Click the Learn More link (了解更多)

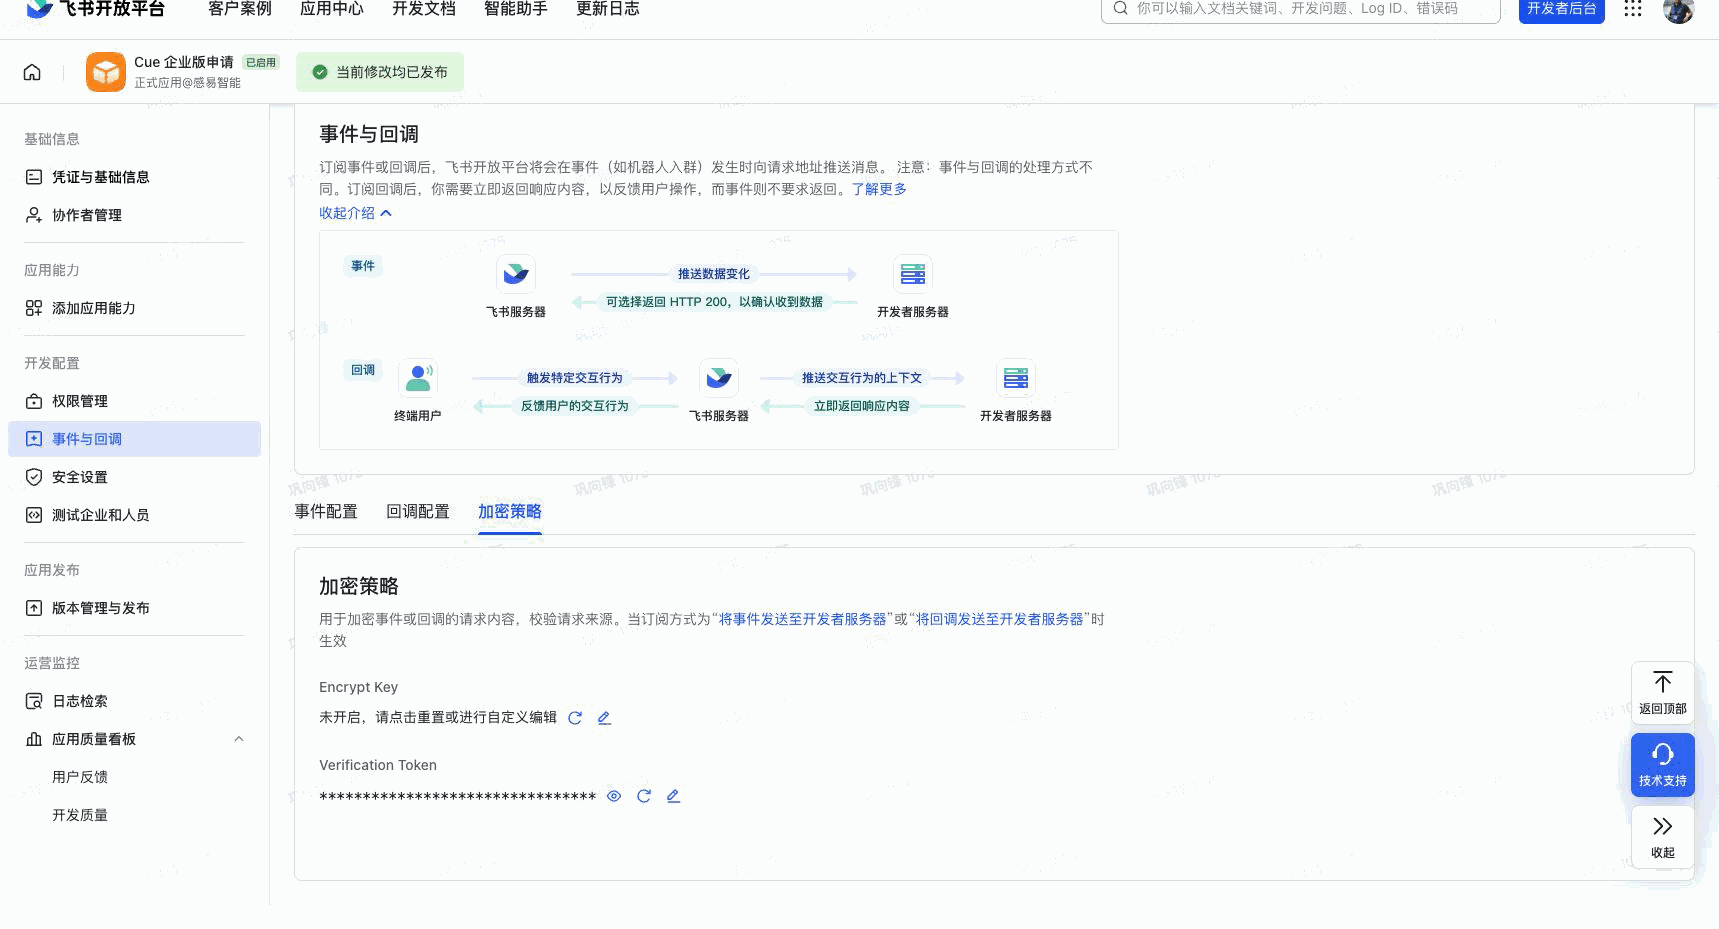pyautogui.click(x=879, y=189)
